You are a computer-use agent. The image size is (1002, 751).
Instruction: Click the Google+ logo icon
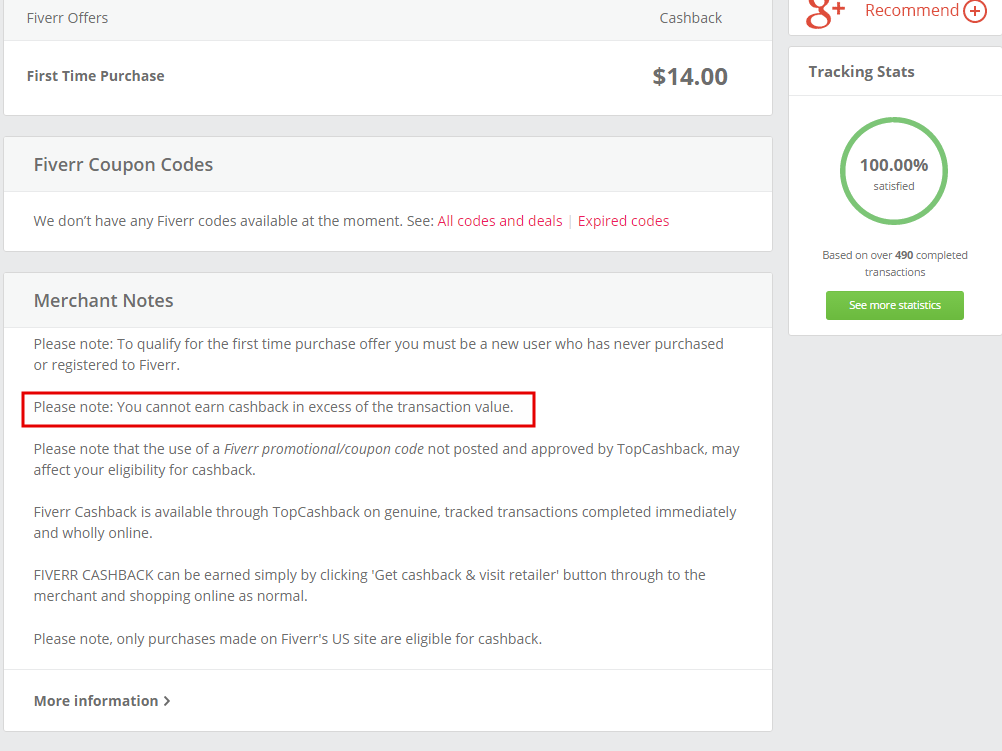pos(826,12)
